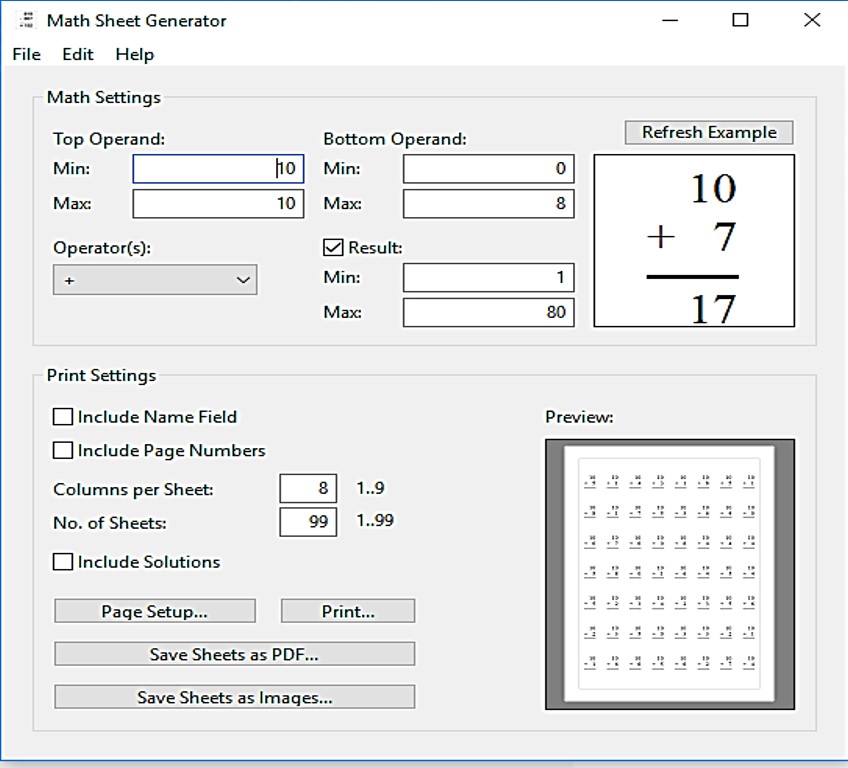Click Save Sheets as Images...

pyautogui.click(x=234, y=697)
